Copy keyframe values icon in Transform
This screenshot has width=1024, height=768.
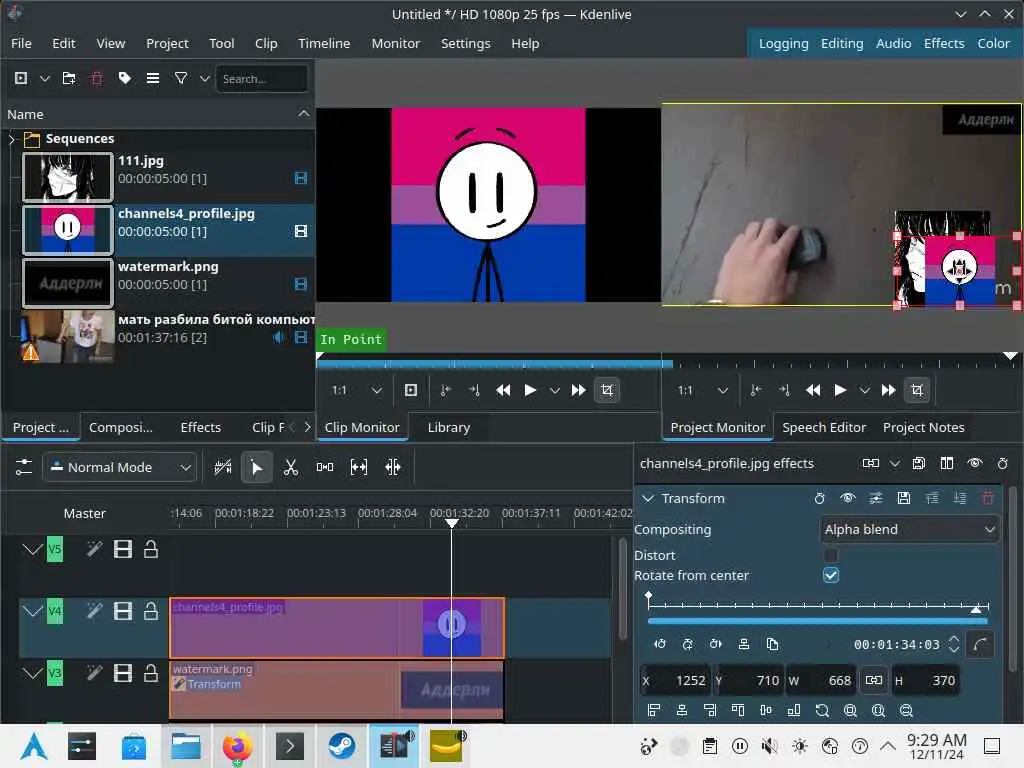pyautogui.click(x=772, y=645)
